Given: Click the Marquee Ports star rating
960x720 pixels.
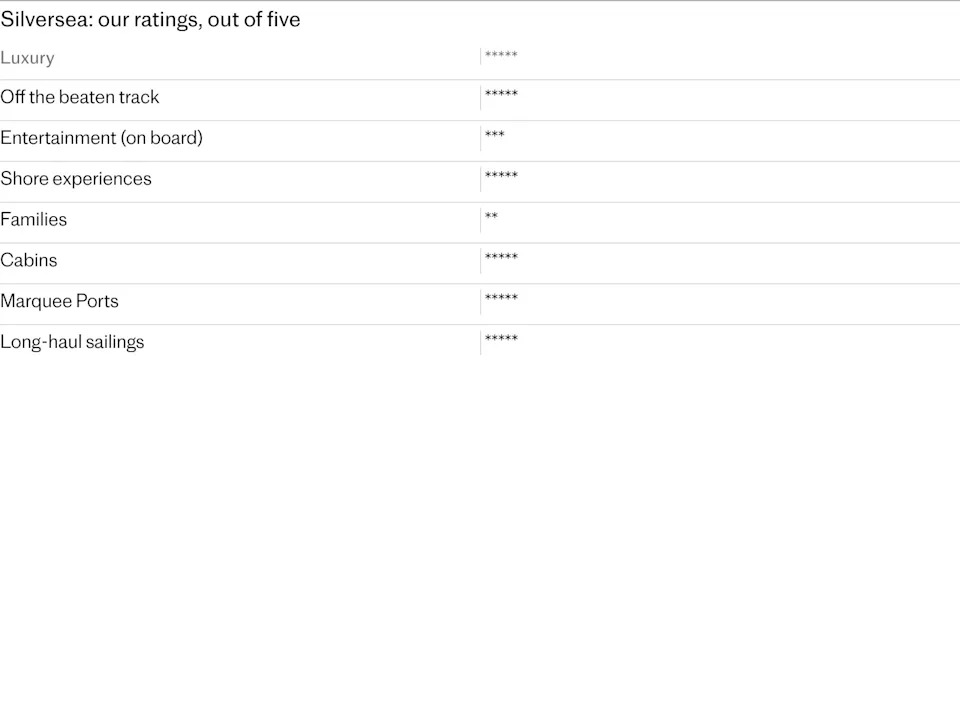Looking at the screenshot, I should [501, 298].
